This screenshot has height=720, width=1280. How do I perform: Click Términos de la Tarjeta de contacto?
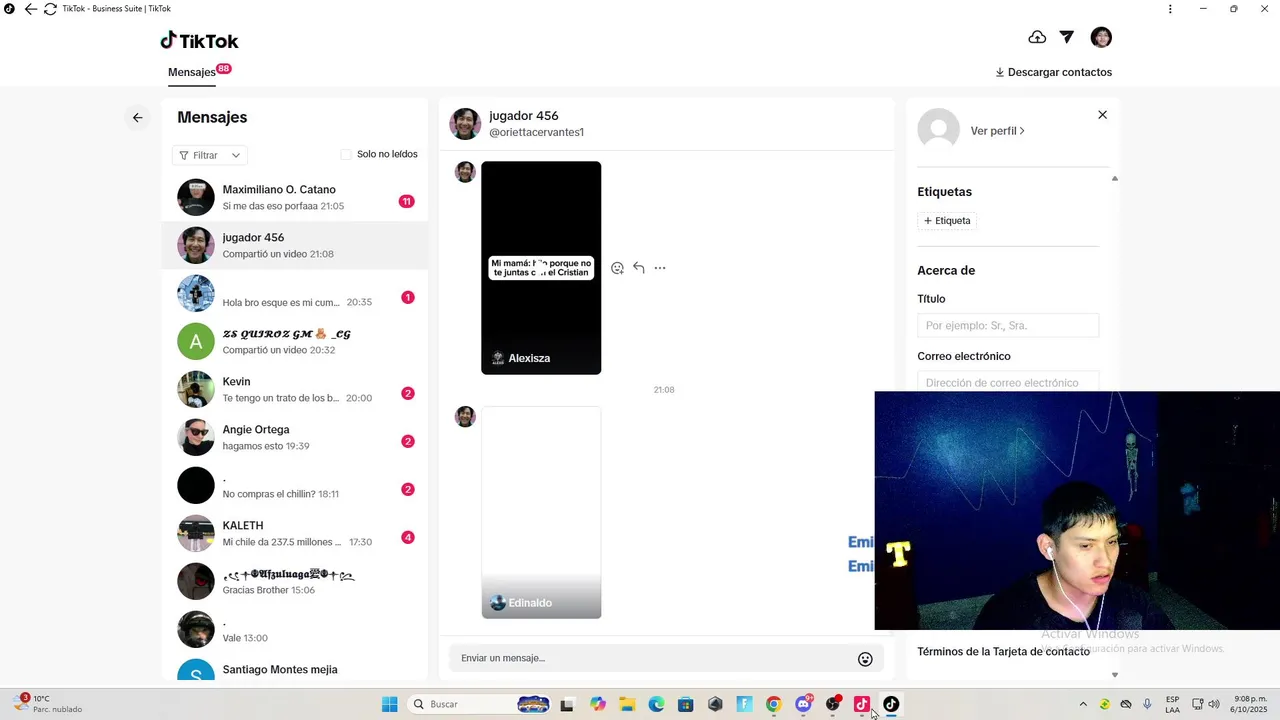click(x=1003, y=651)
